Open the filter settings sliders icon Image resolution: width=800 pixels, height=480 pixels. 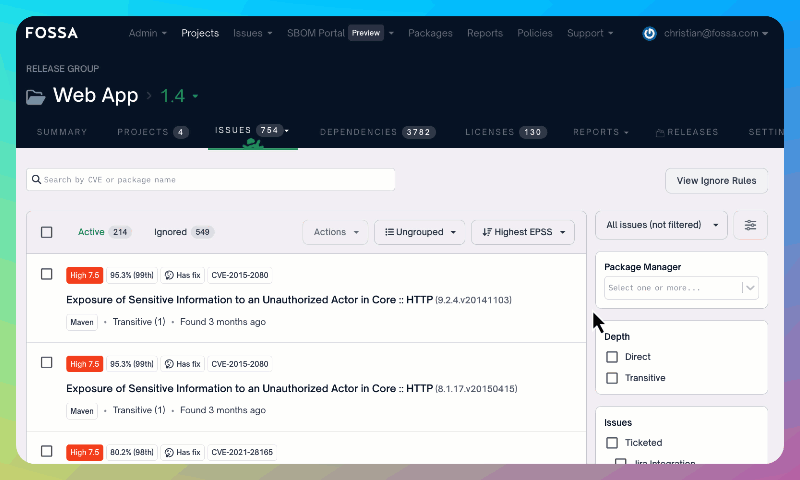(x=750, y=226)
